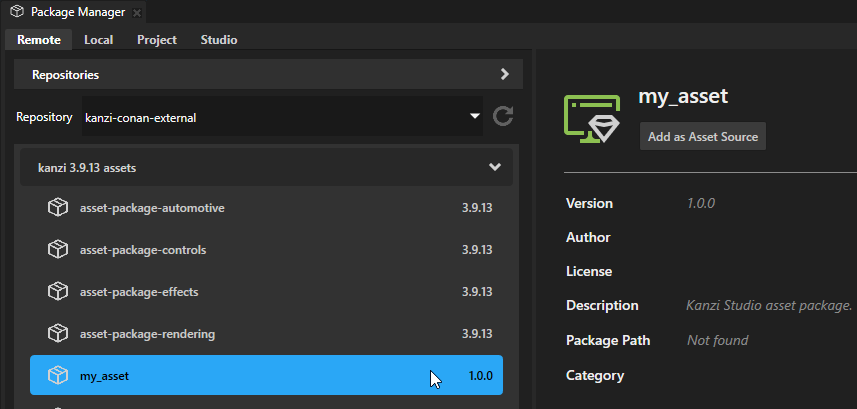Image resolution: width=857 pixels, height=409 pixels.
Task: Select asset-package-effects package name
Action: point(139,292)
